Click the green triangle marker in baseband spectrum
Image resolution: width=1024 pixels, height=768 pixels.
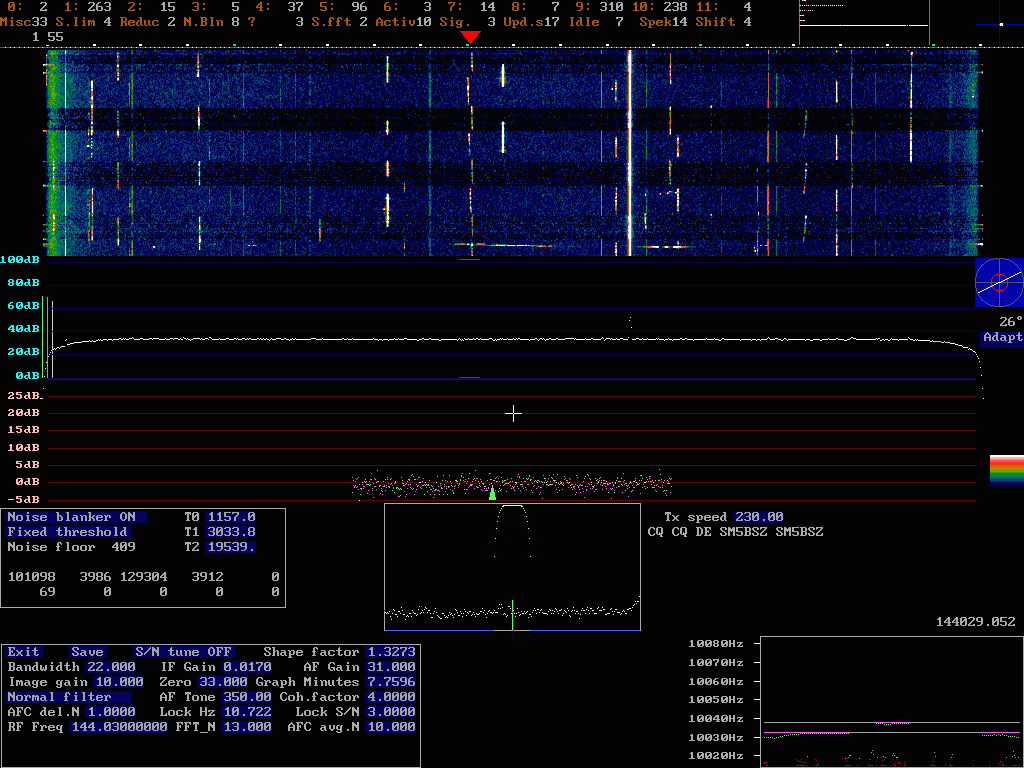click(492, 492)
